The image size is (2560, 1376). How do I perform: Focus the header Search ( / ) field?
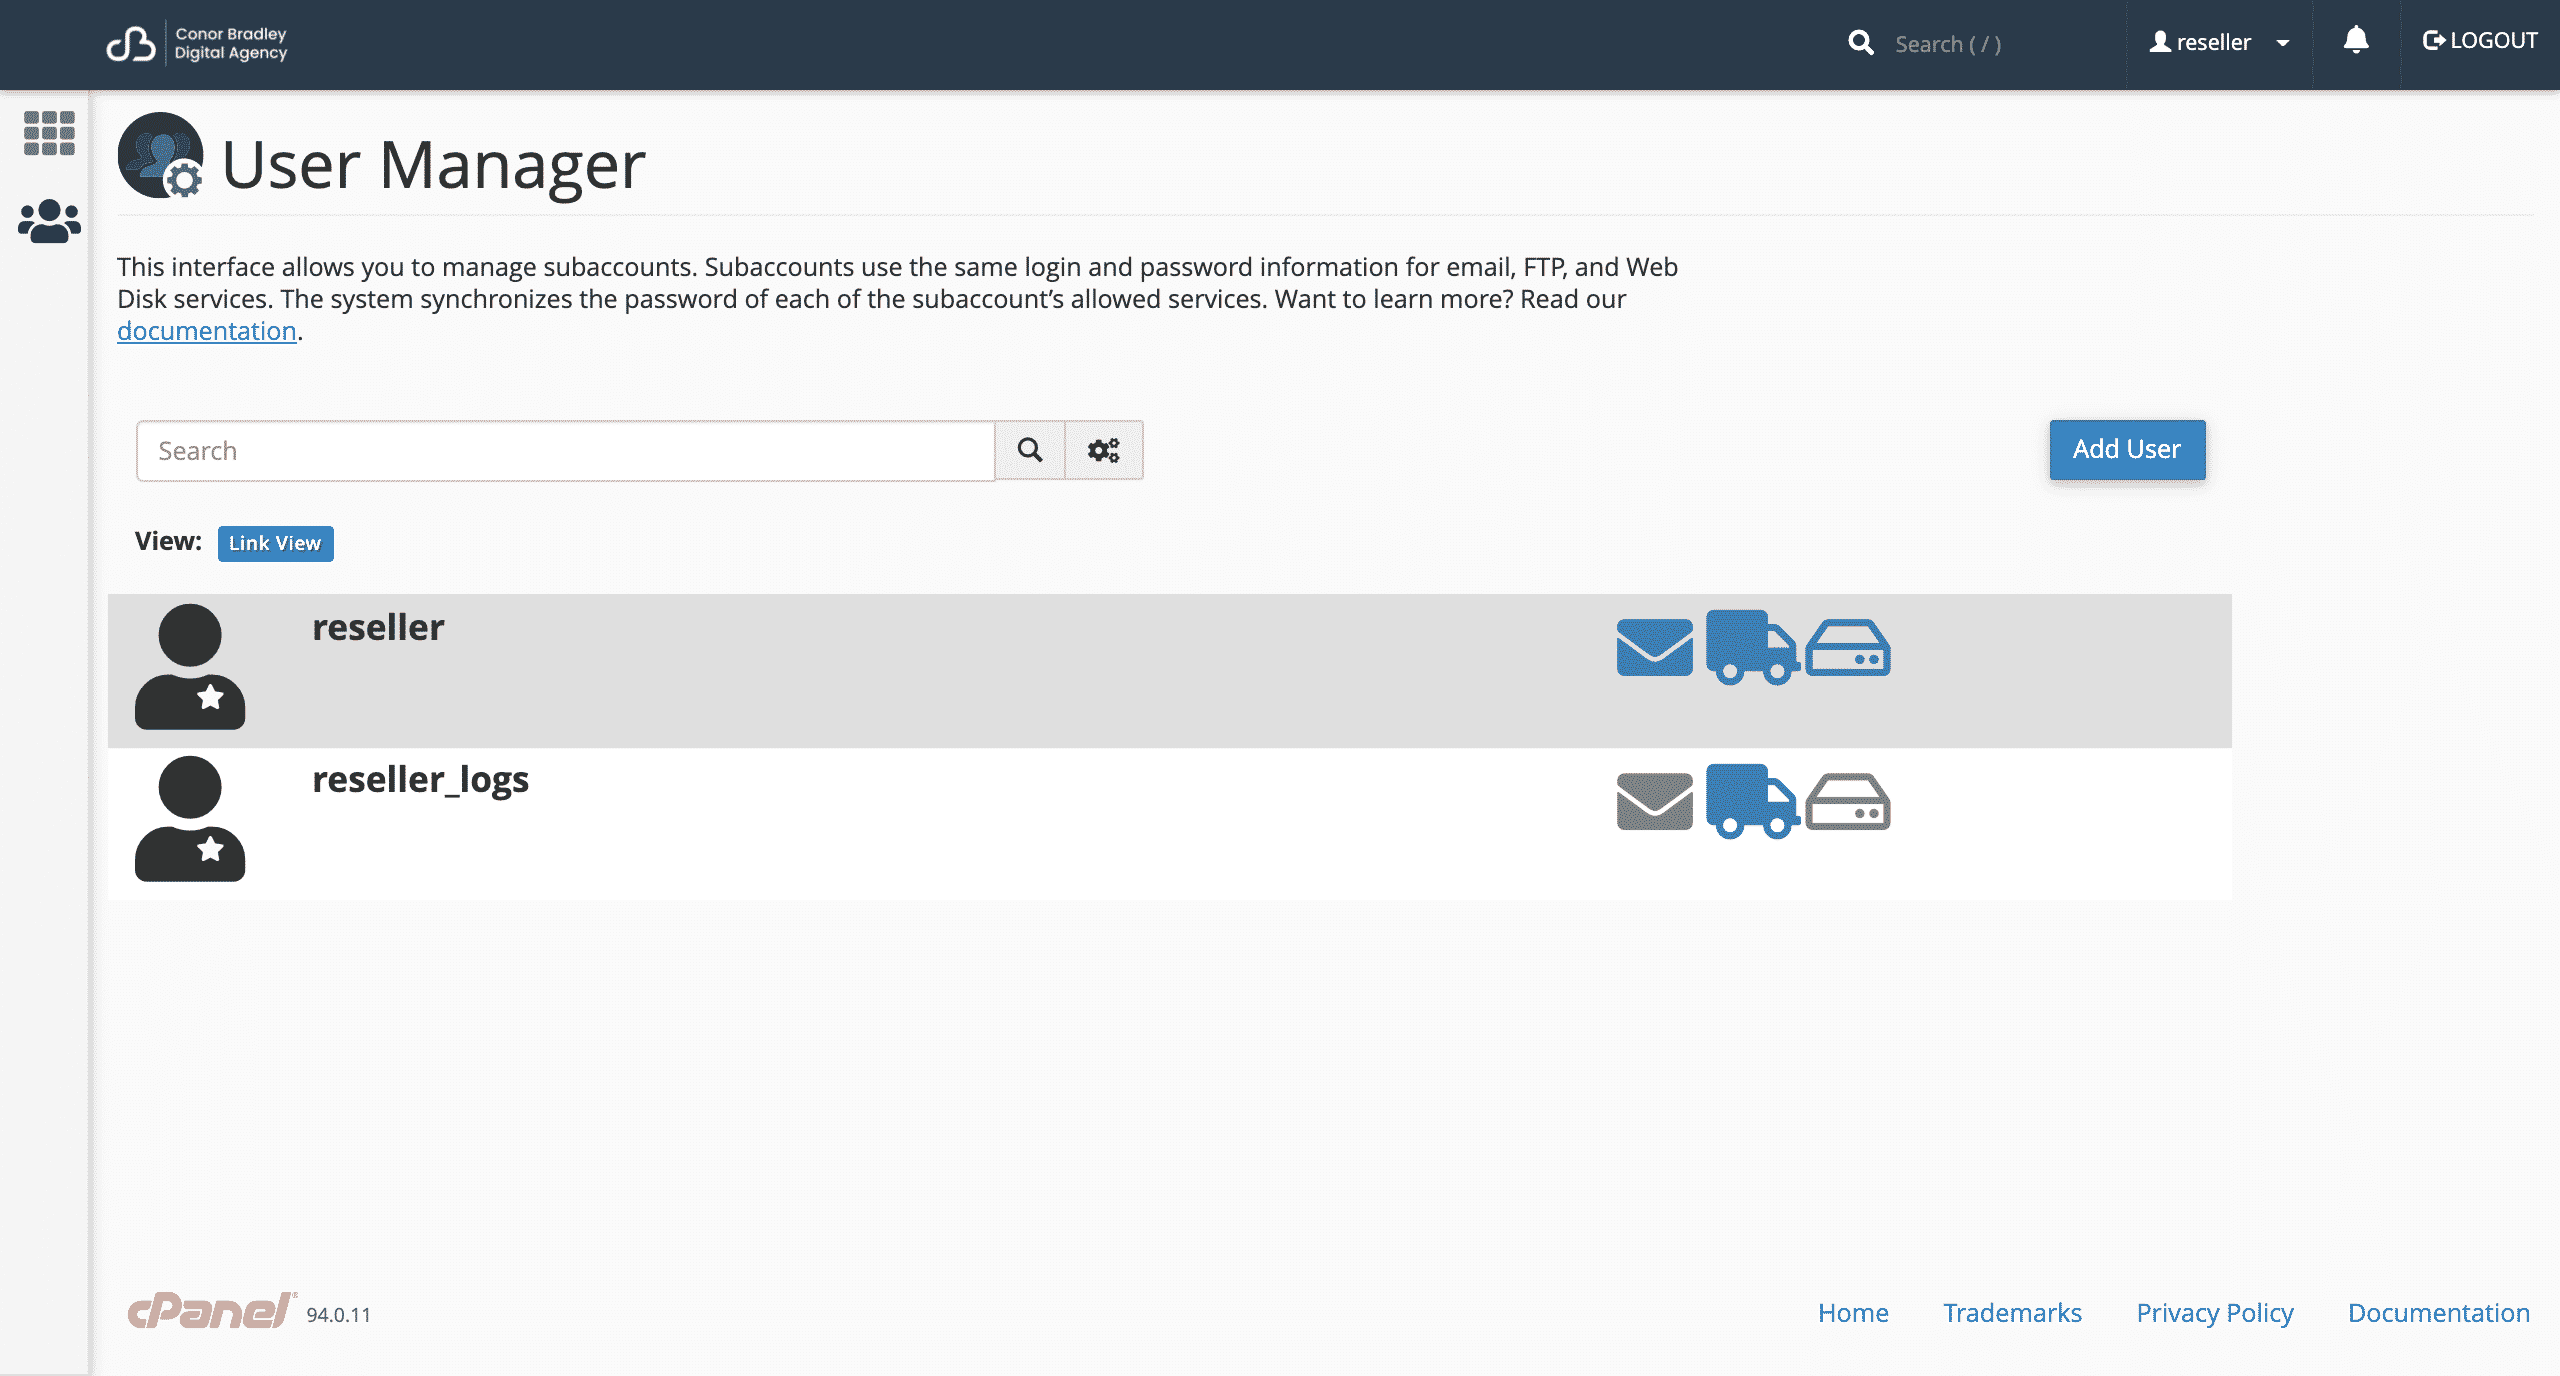click(1948, 44)
